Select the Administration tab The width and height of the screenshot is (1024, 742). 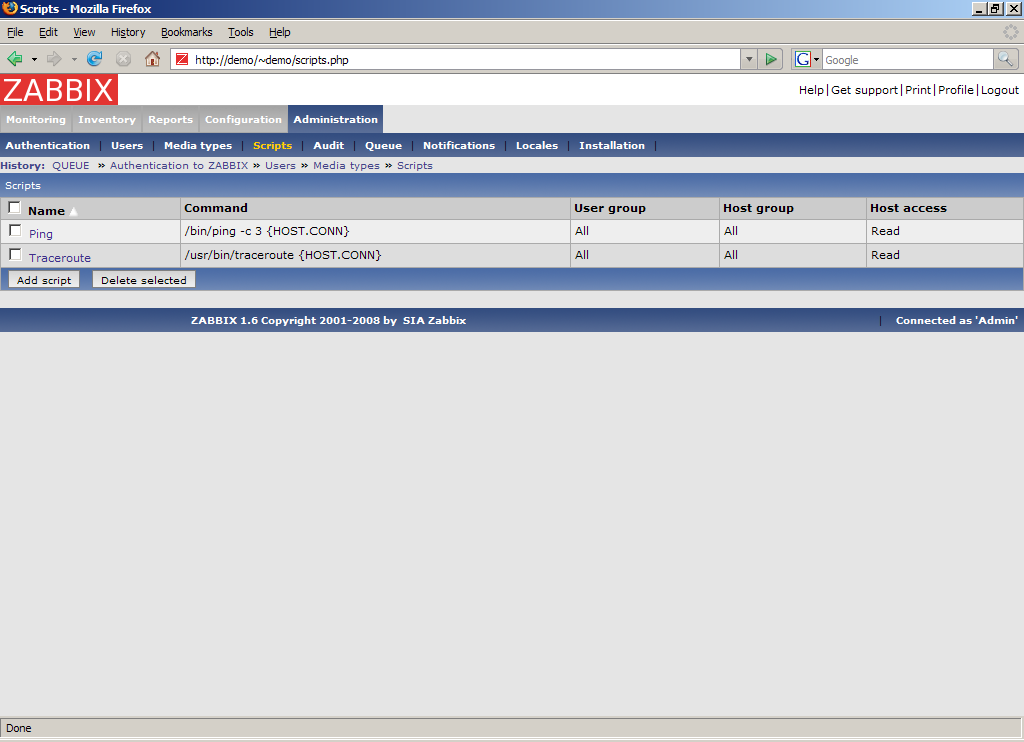click(336, 120)
